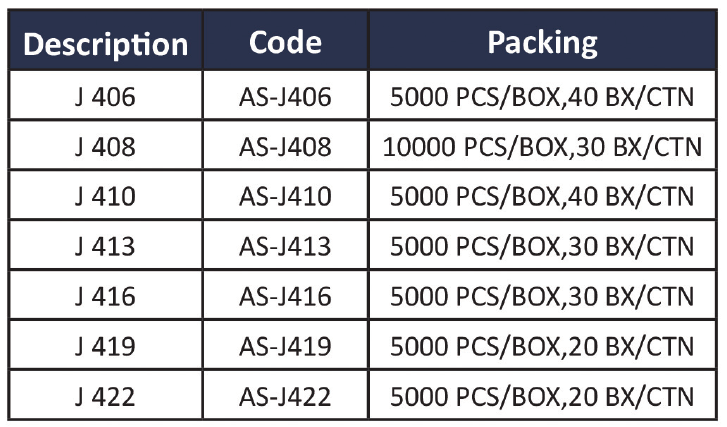This screenshot has width=727, height=427.
Task: Click the AS-J416 code cell
Action: pos(285,296)
